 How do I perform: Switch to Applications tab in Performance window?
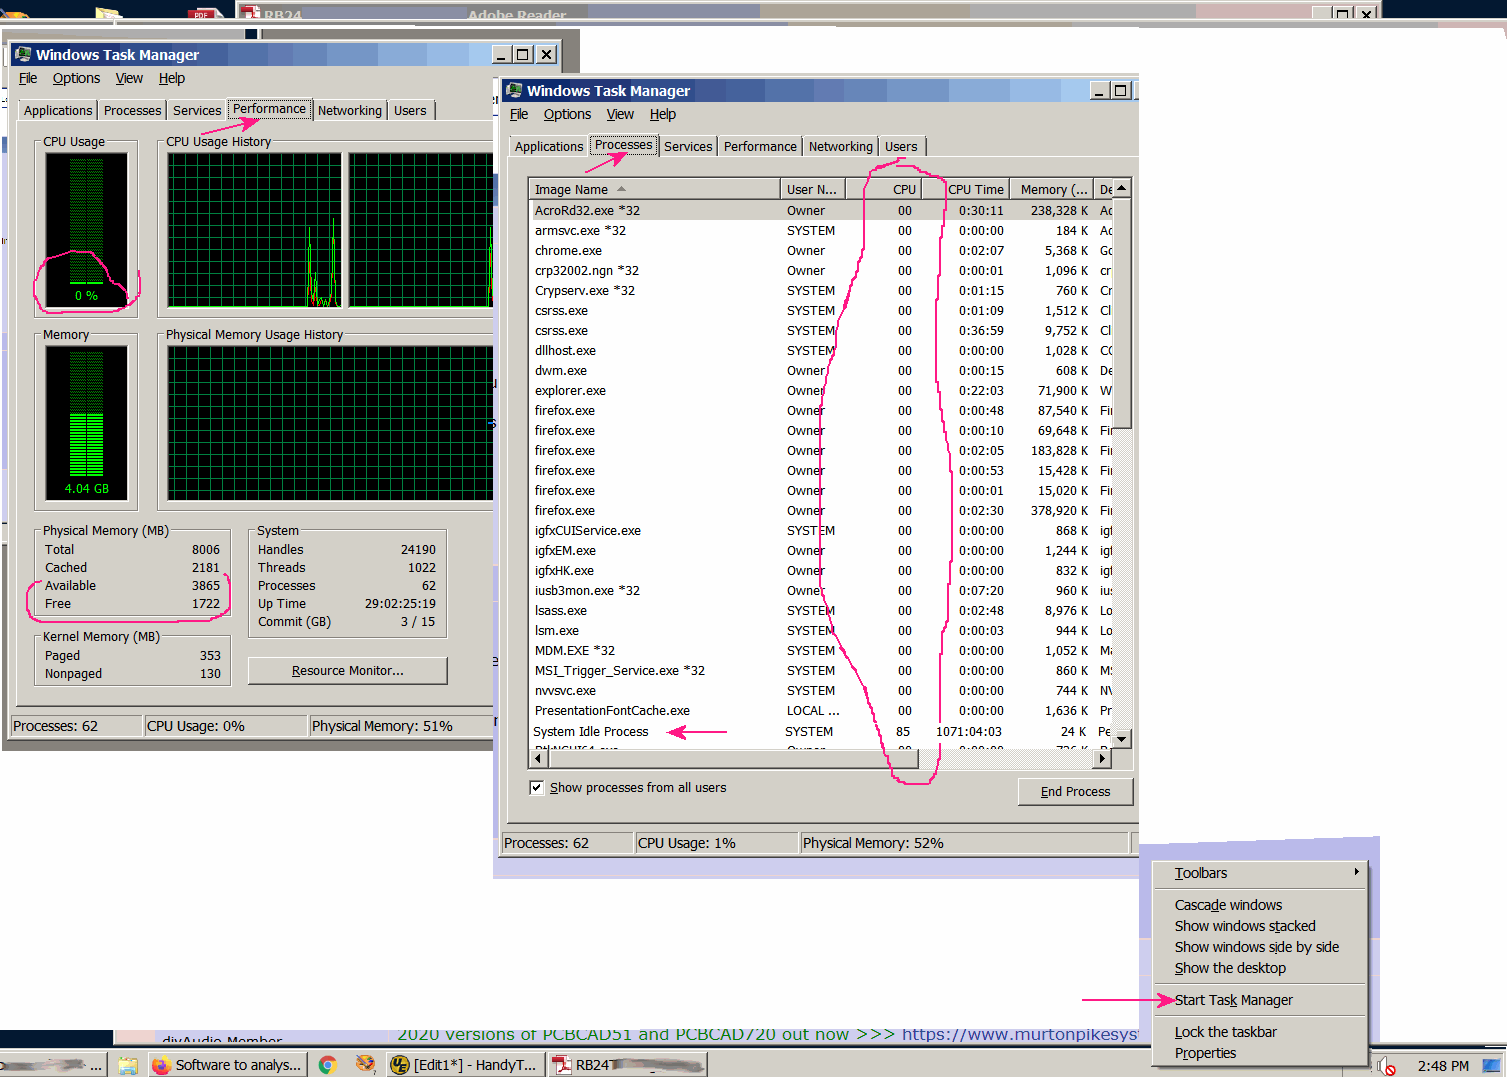point(58,110)
